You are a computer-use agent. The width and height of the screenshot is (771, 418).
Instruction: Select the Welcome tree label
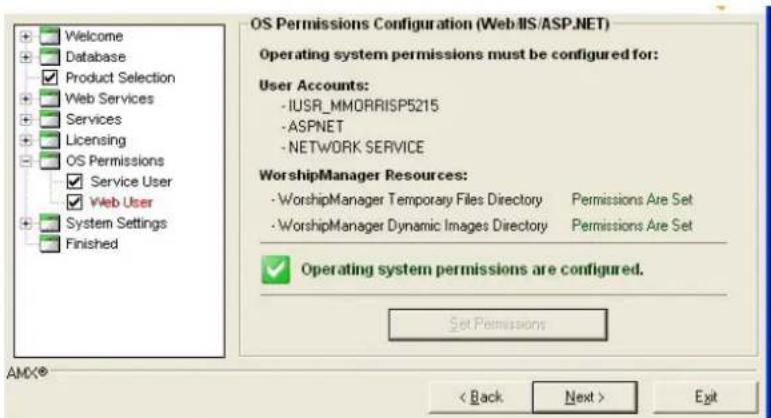point(94,36)
